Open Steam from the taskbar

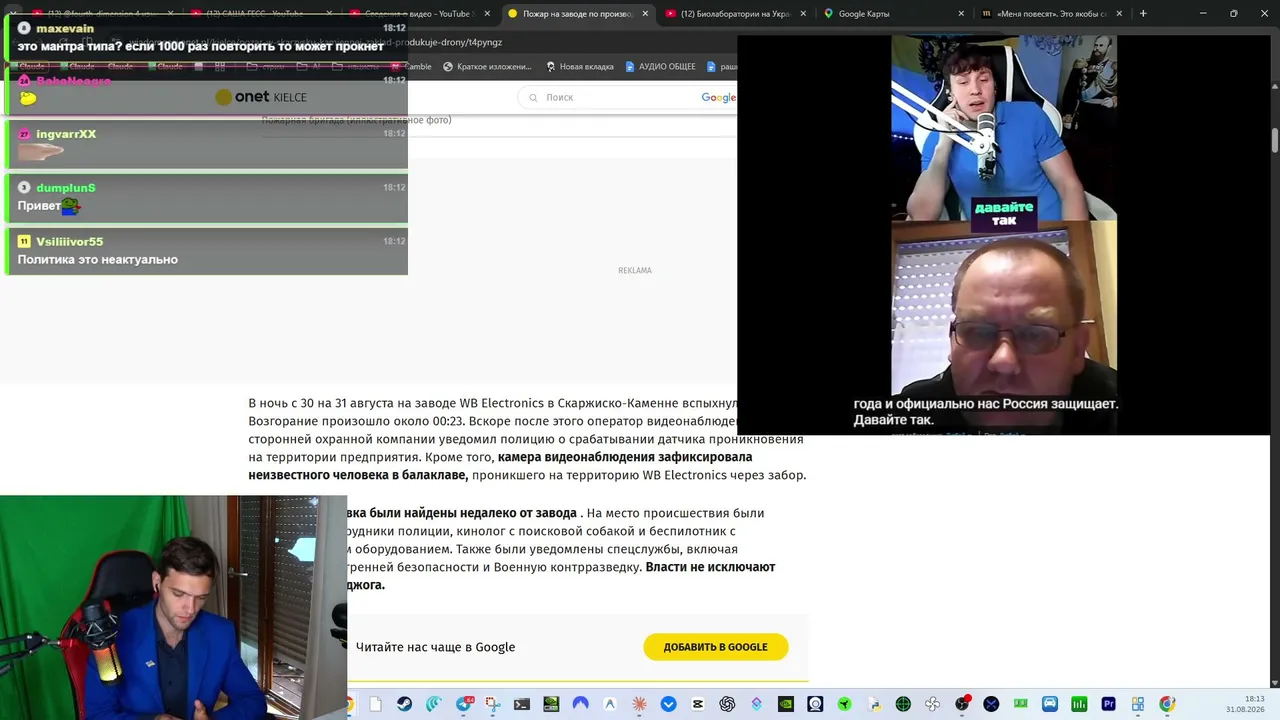tap(404, 704)
